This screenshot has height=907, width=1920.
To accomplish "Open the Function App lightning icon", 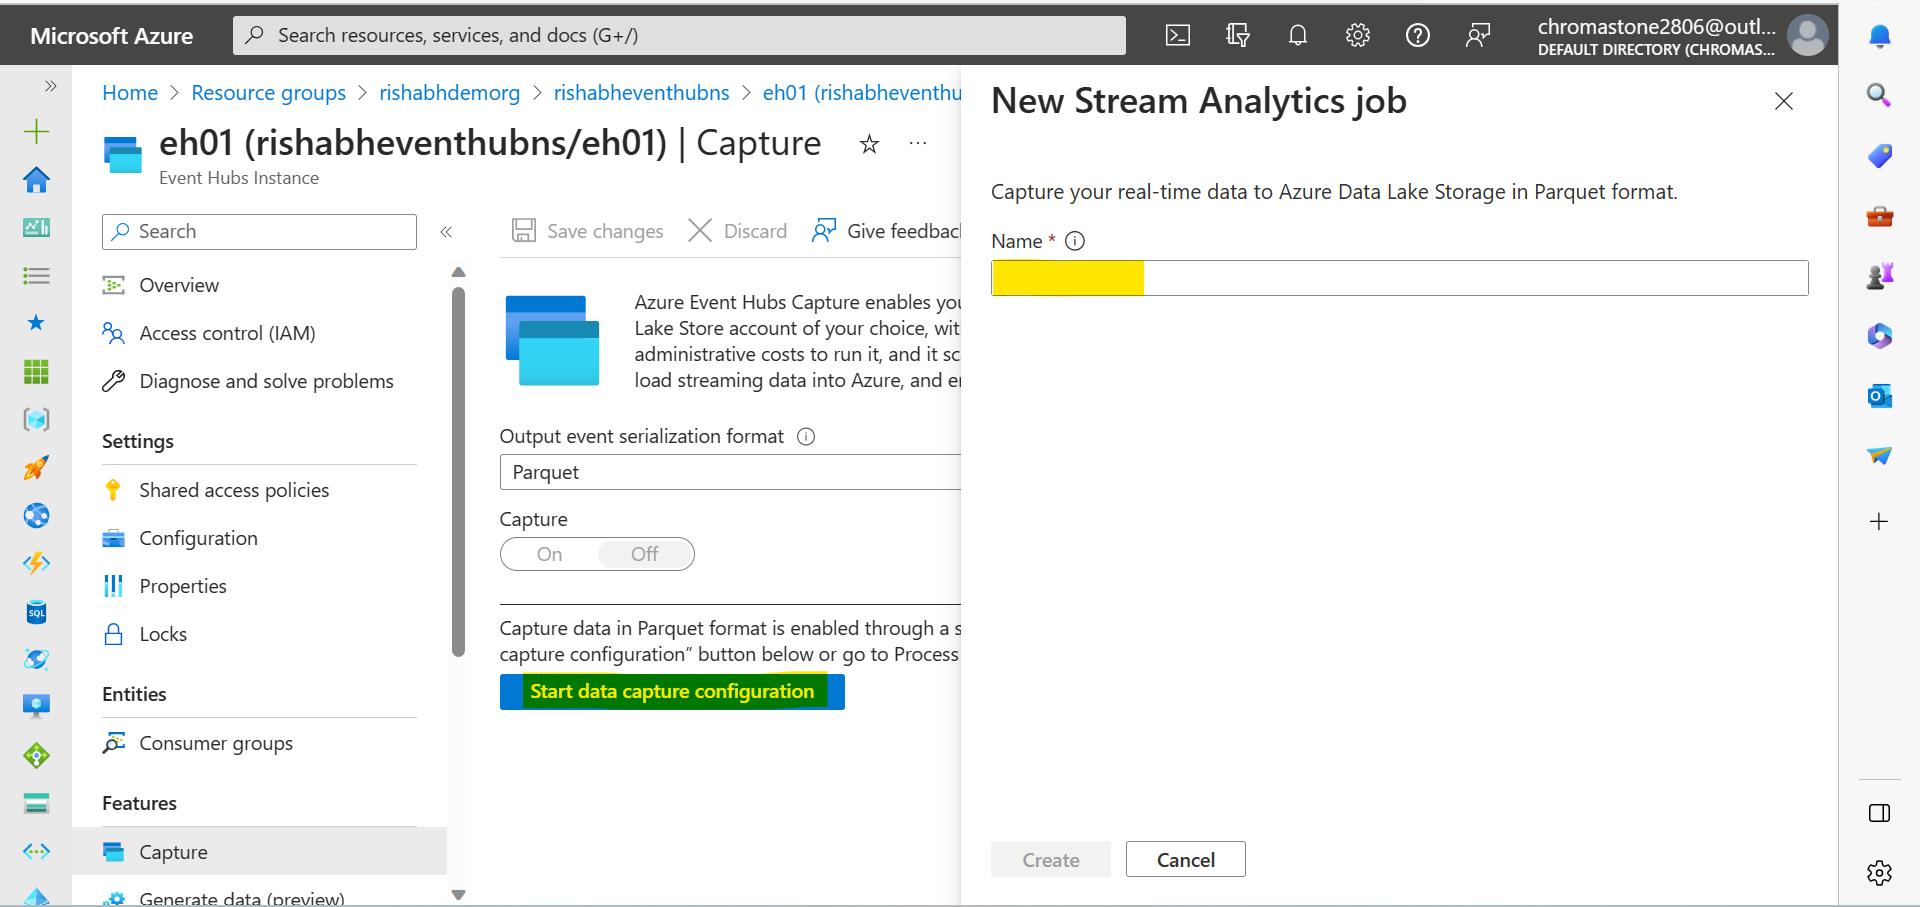I will (37, 564).
